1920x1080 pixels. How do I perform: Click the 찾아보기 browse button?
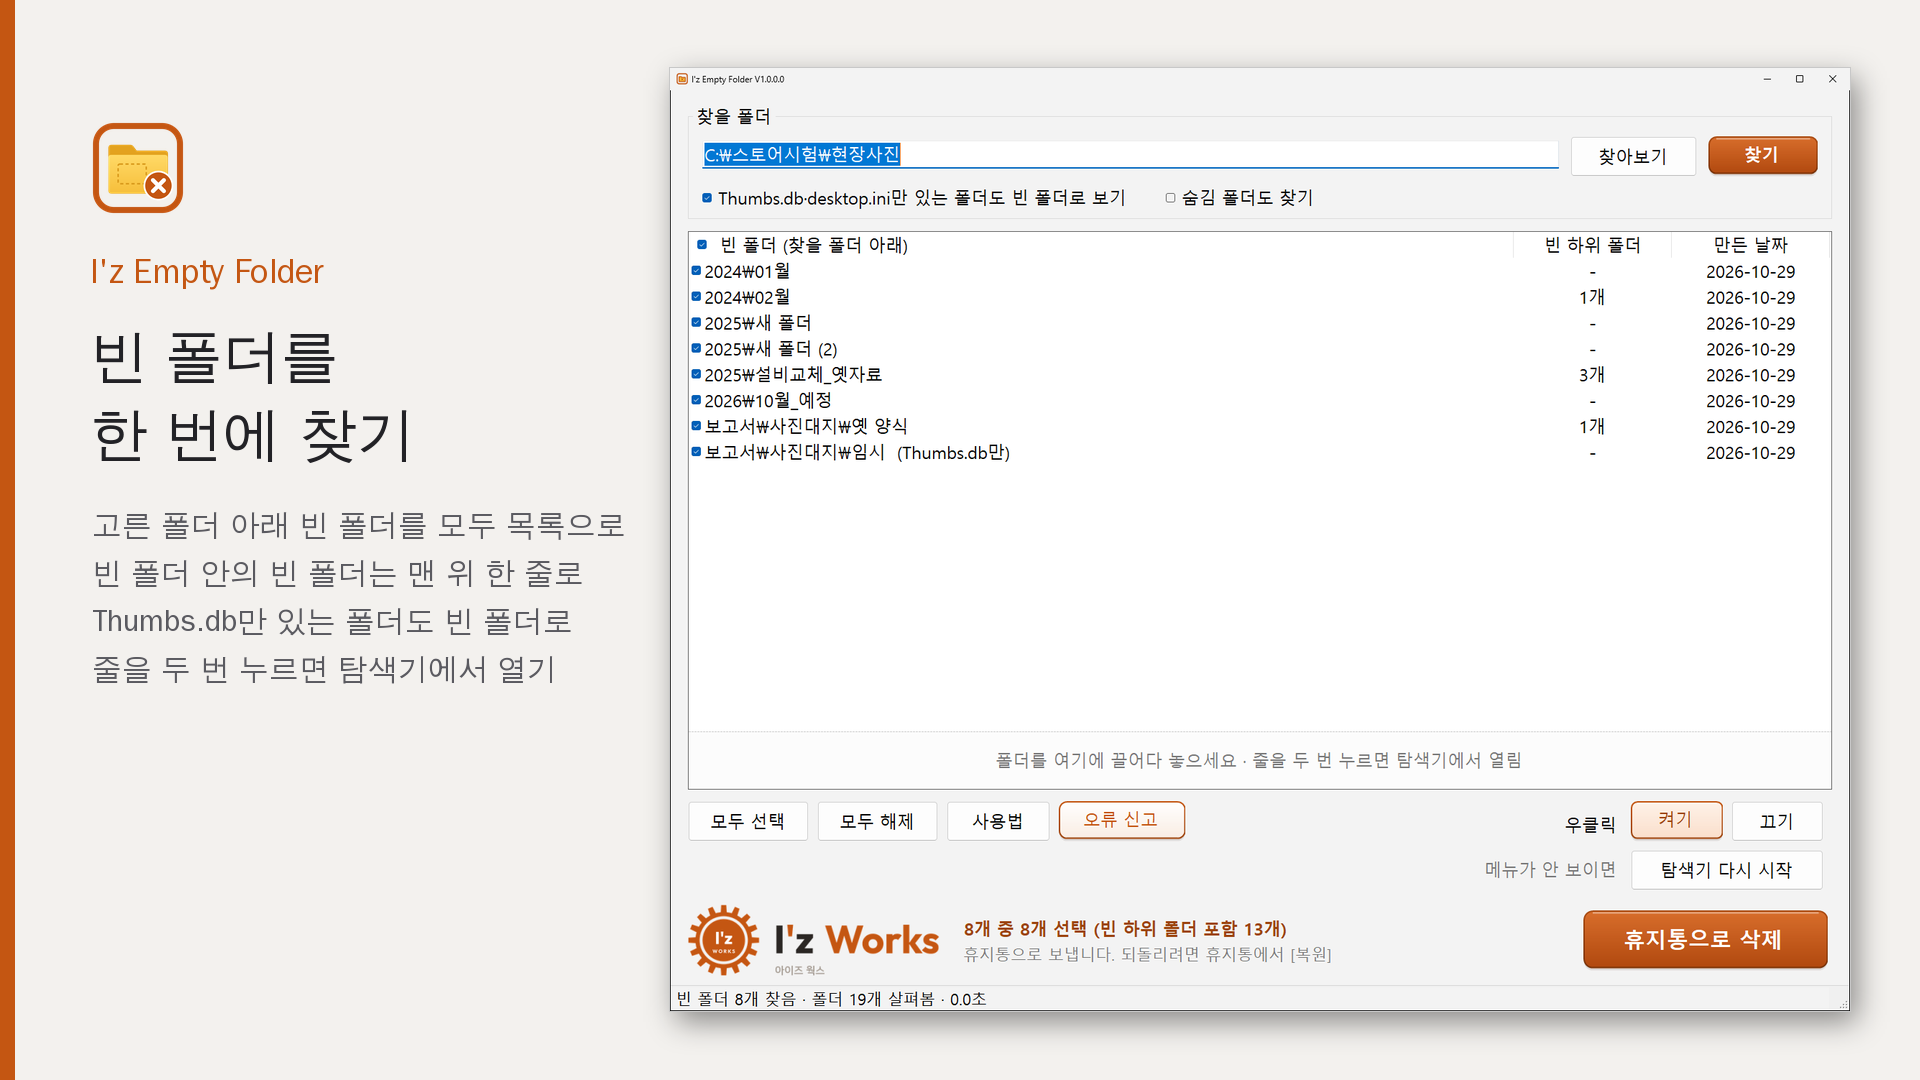pos(1633,156)
